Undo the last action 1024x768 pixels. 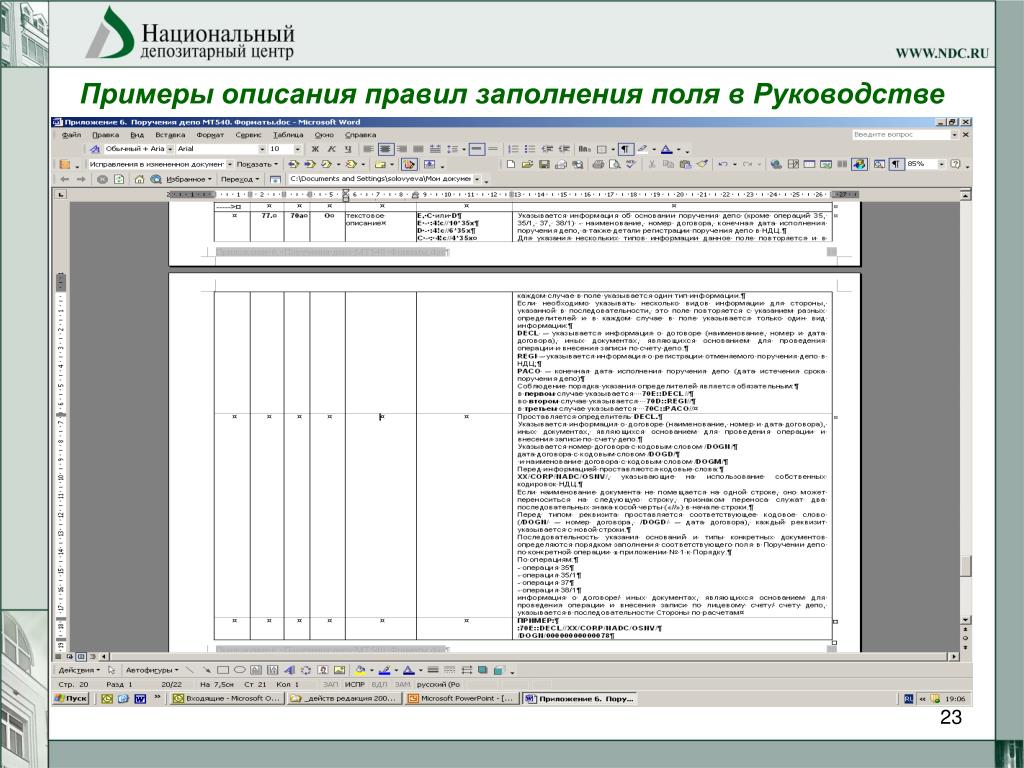click(x=722, y=164)
